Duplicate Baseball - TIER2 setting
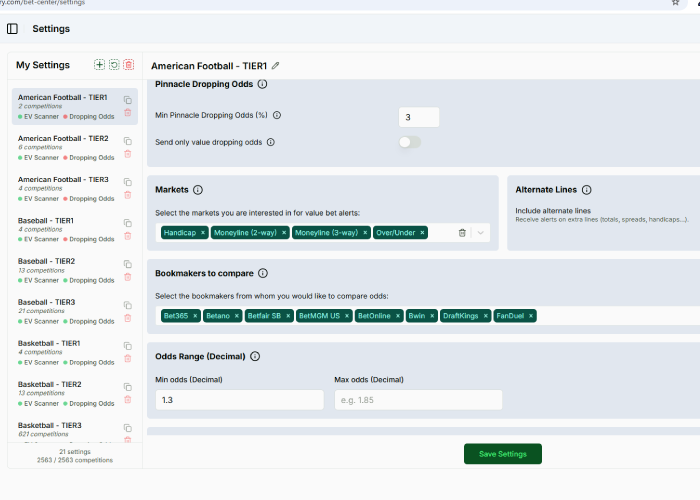700x500 pixels. click(x=128, y=264)
